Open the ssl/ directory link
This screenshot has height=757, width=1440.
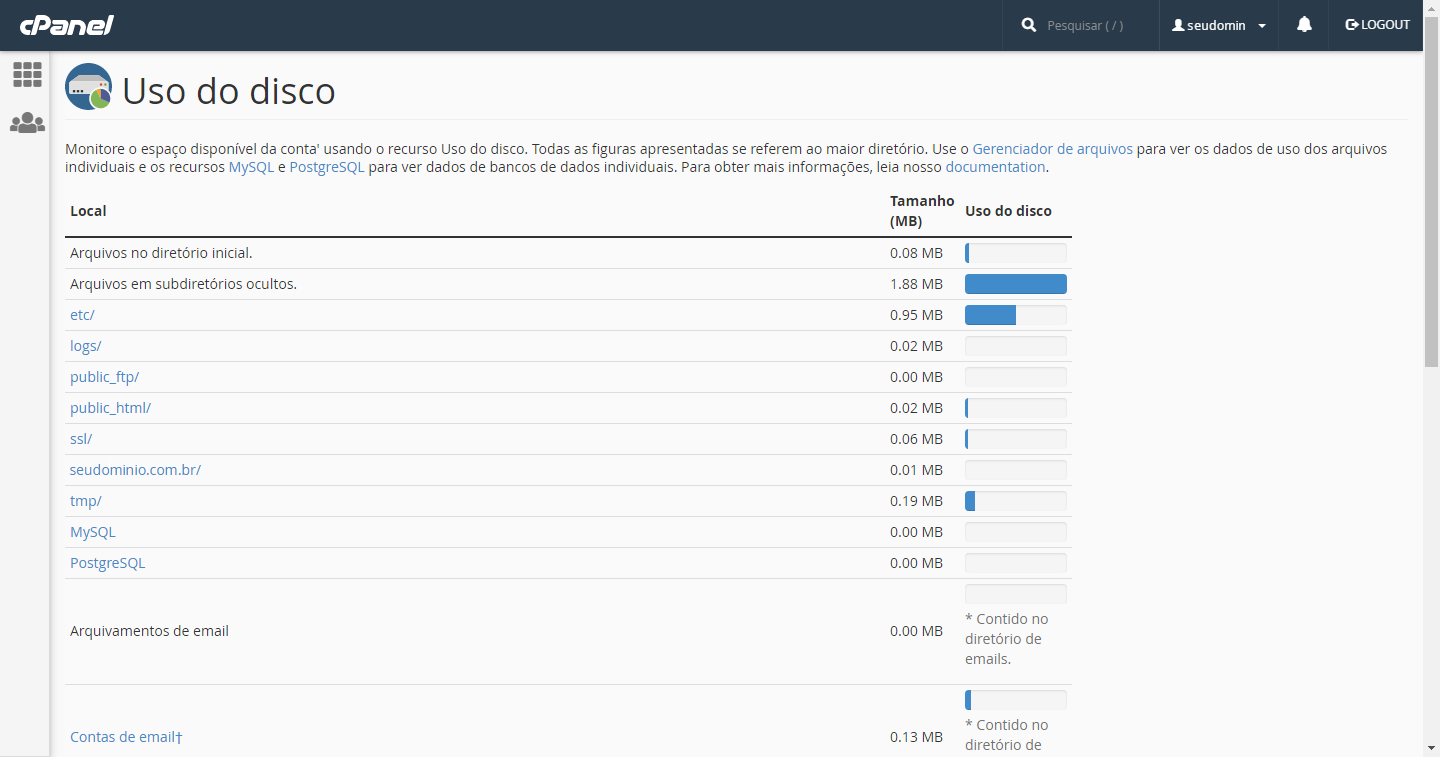[x=81, y=439]
